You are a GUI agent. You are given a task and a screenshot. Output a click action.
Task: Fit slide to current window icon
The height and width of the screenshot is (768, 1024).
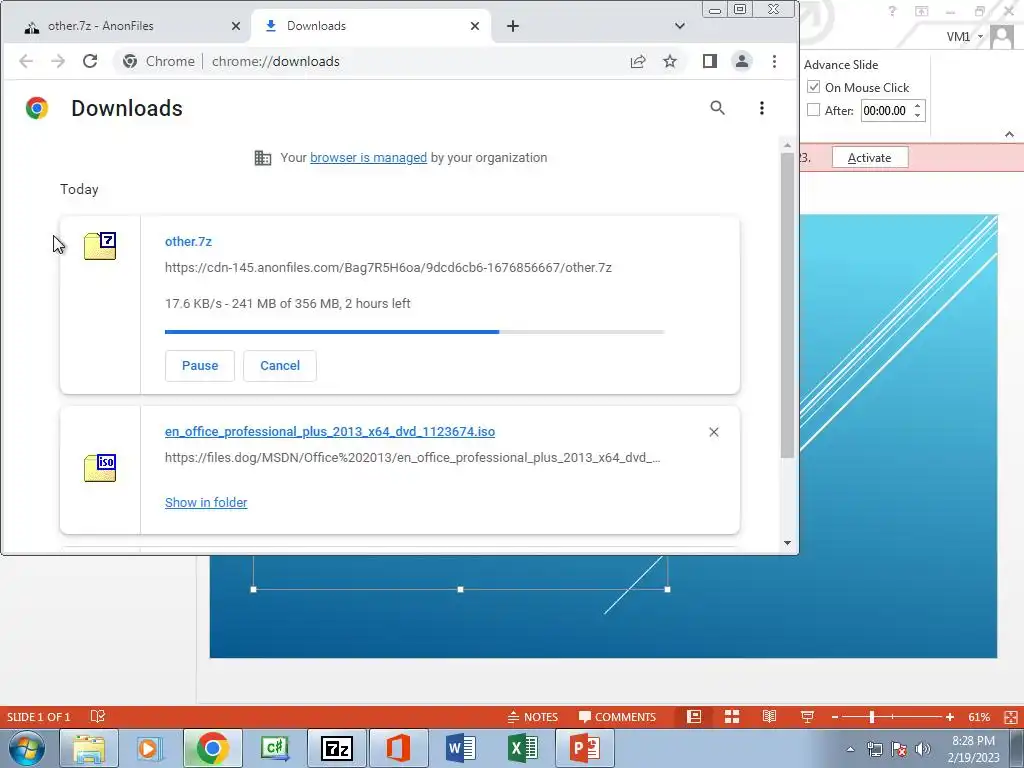1011,717
